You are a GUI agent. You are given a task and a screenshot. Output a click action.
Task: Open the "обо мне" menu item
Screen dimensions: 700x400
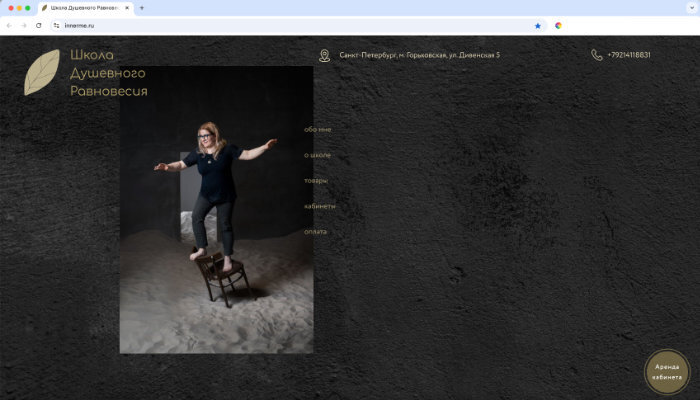317,129
